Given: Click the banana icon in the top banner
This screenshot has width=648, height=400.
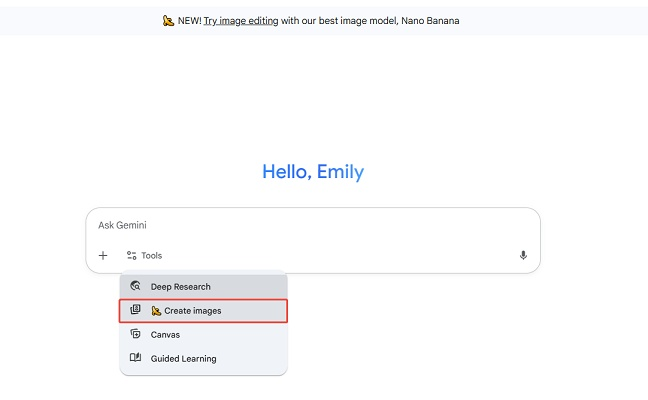Looking at the screenshot, I should (x=168, y=20).
